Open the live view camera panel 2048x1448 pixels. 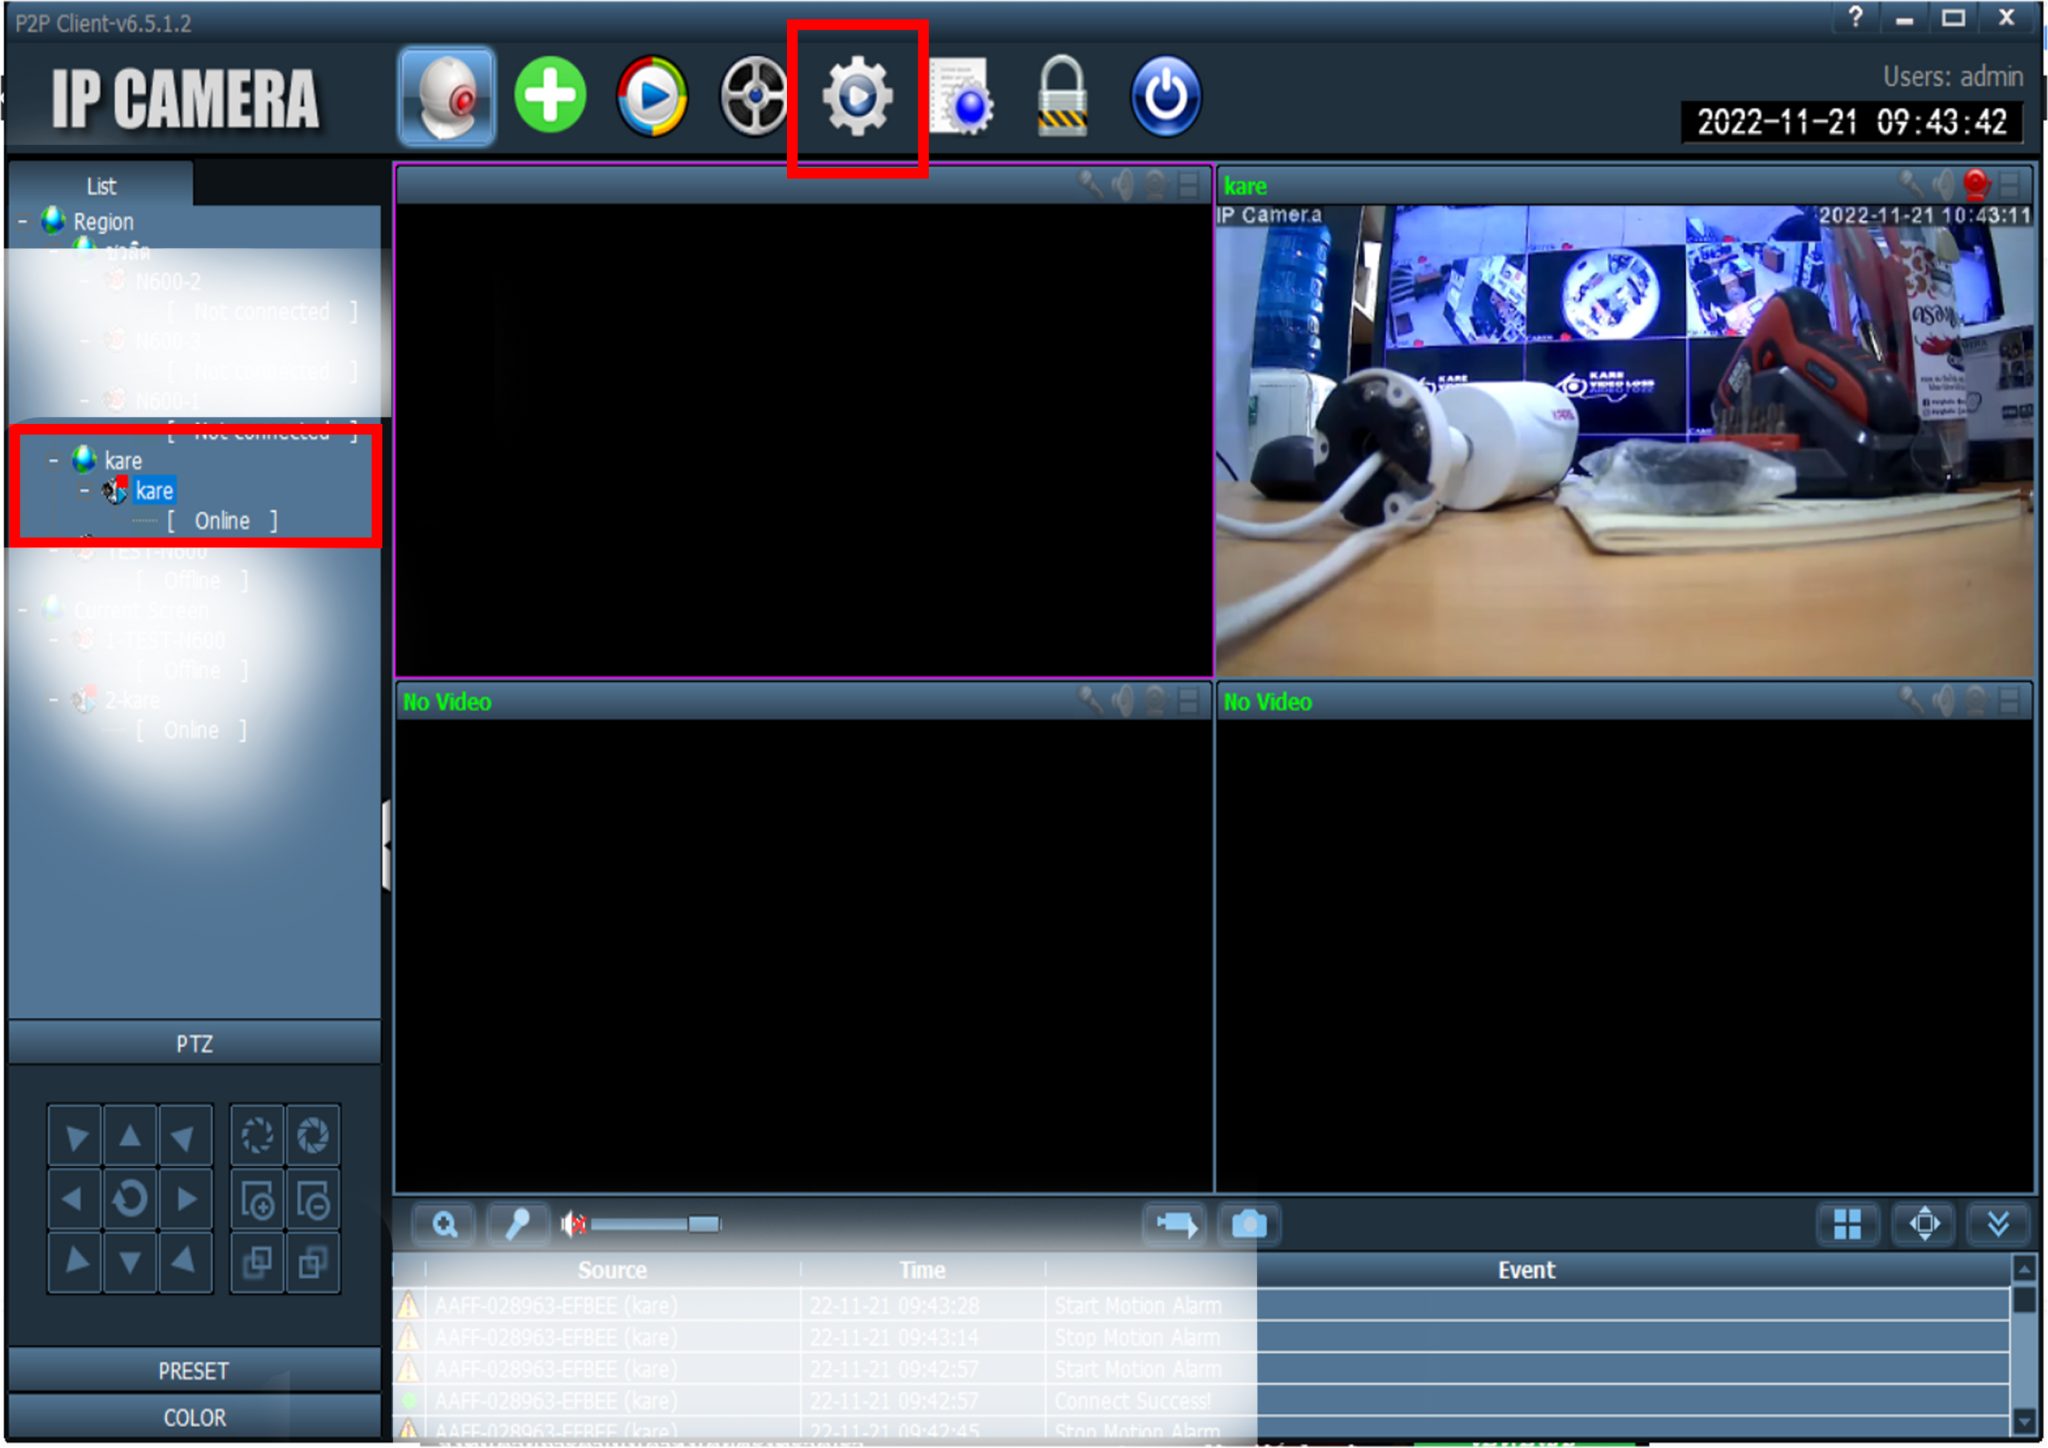tap(445, 95)
